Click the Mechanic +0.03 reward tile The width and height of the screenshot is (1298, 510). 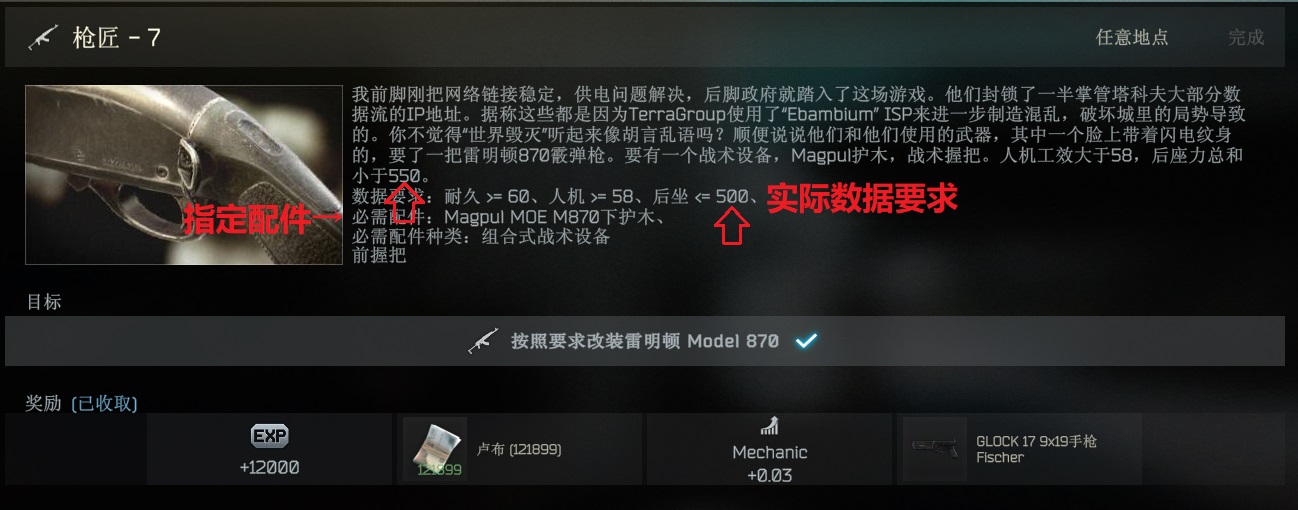pos(769,449)
